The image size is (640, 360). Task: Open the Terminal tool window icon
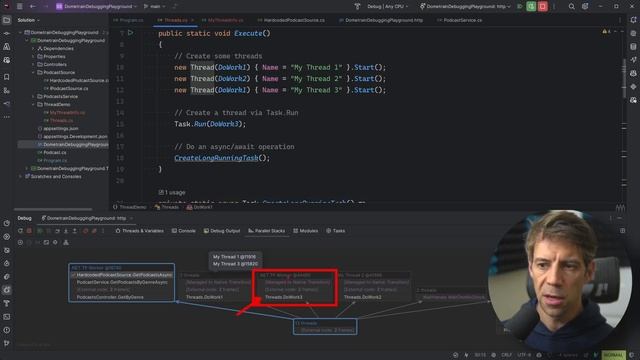point(7,317)
